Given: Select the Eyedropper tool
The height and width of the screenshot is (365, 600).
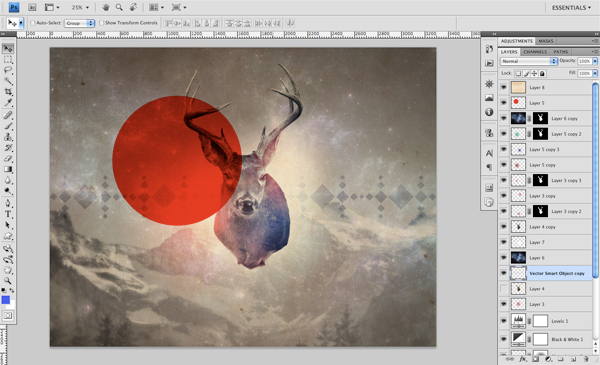Looking at the screenshot, I should pos(8,102).
